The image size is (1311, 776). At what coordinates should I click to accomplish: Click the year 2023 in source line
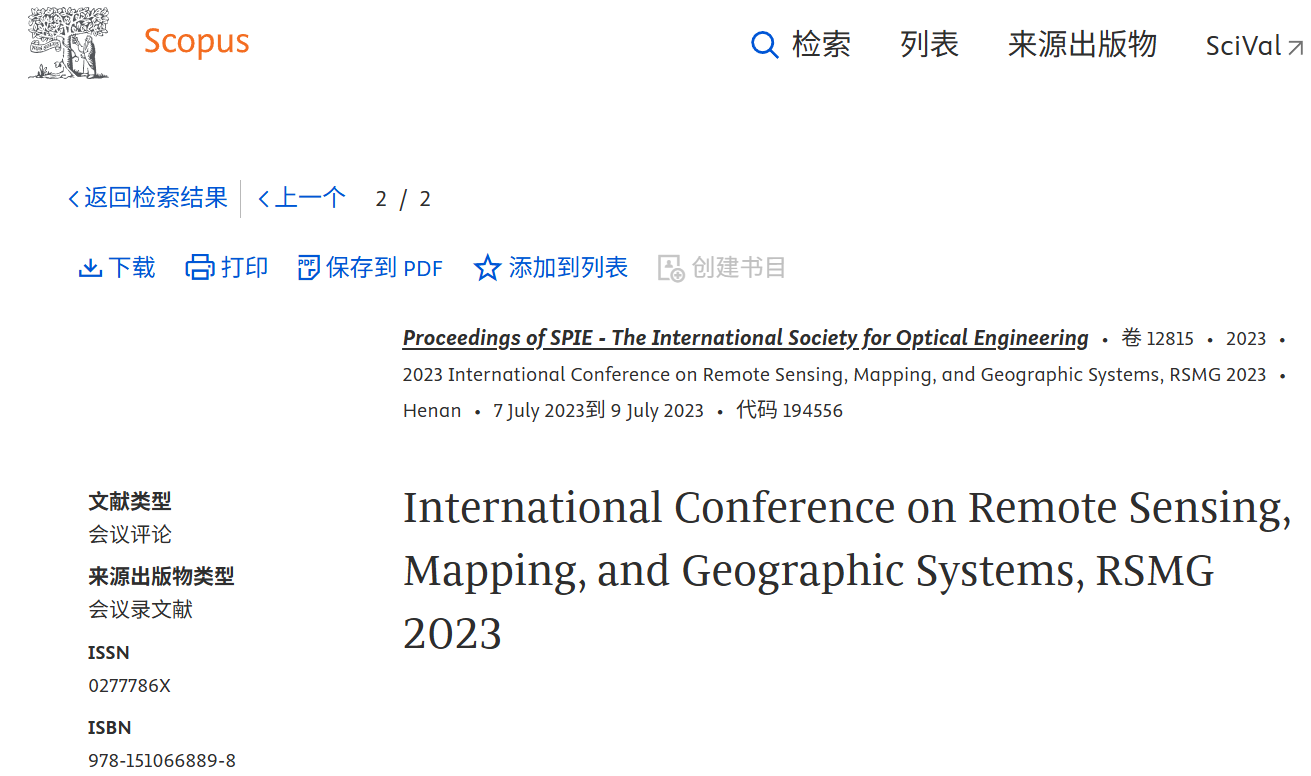point(1246,339)
